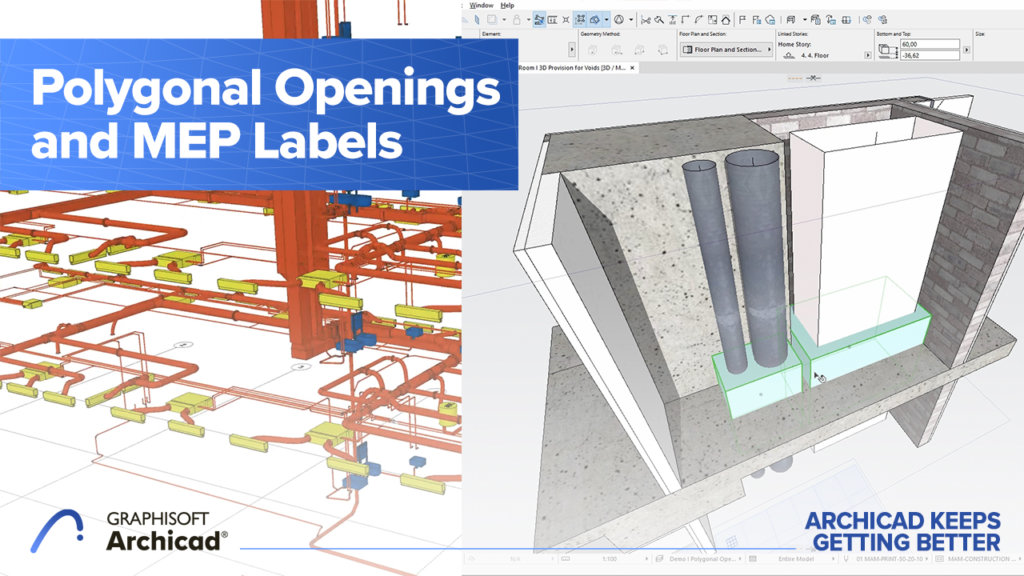Screen dimensions: 1024x576
Task: Toggle the highlighted guide lines icon
Action: point(539,19)
